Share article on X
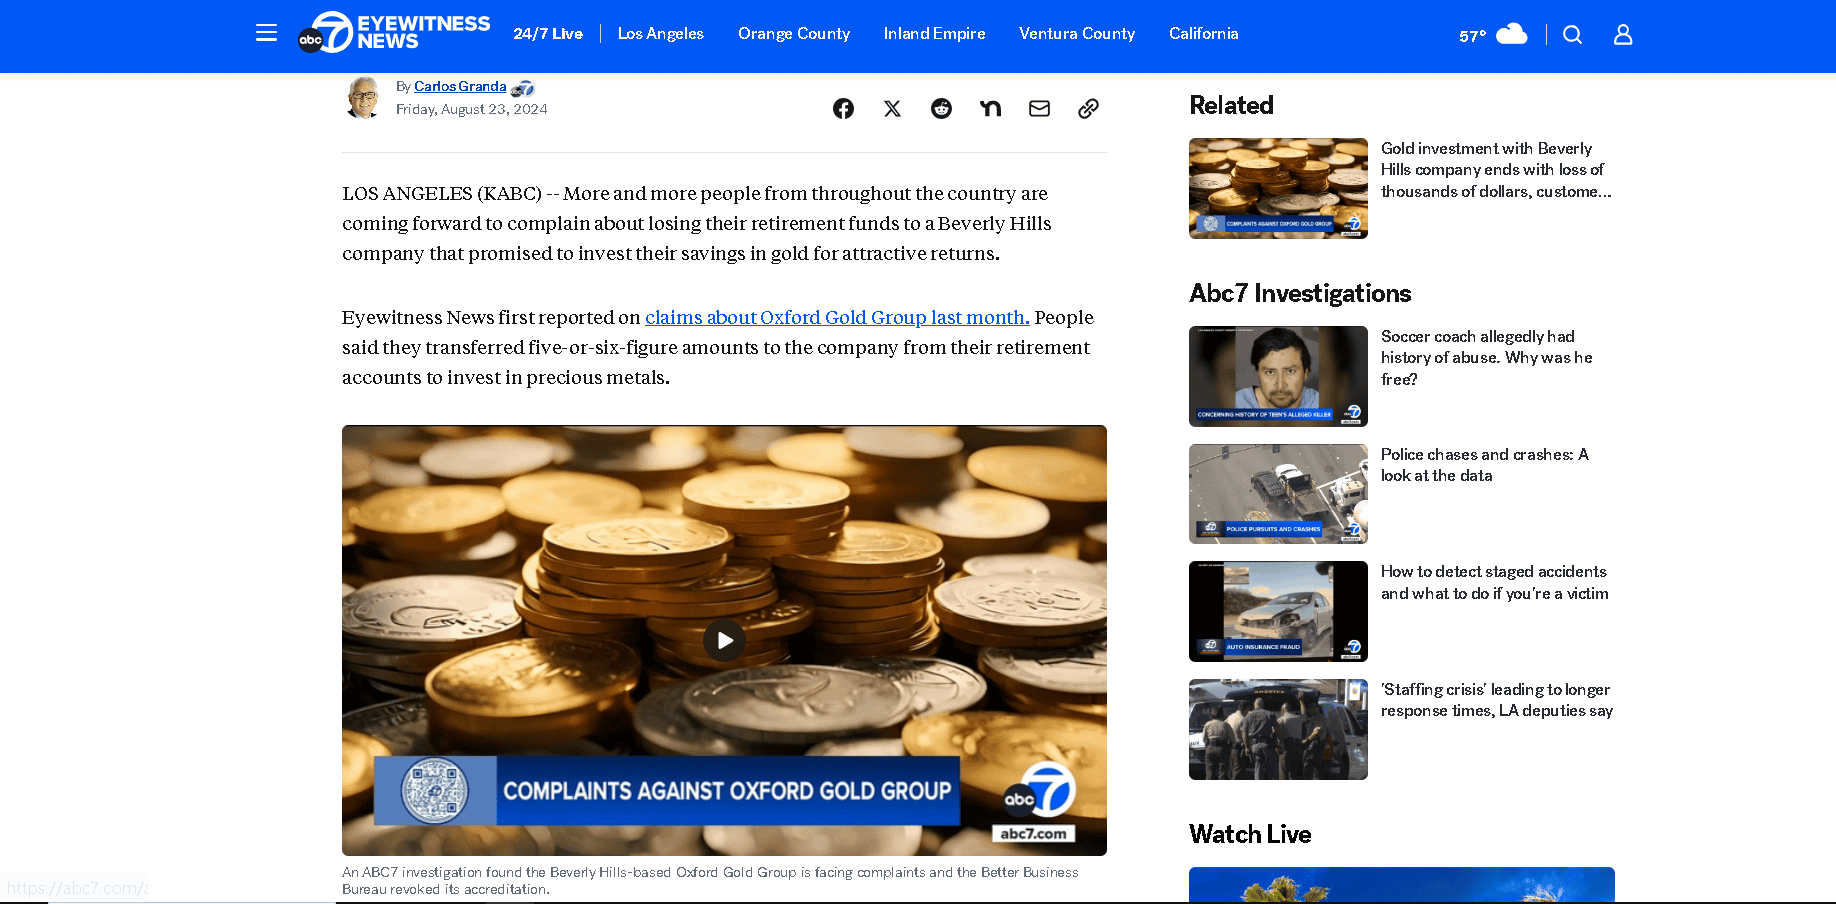The height and width of the screenshot is (904, 1836). click(892, 108)
